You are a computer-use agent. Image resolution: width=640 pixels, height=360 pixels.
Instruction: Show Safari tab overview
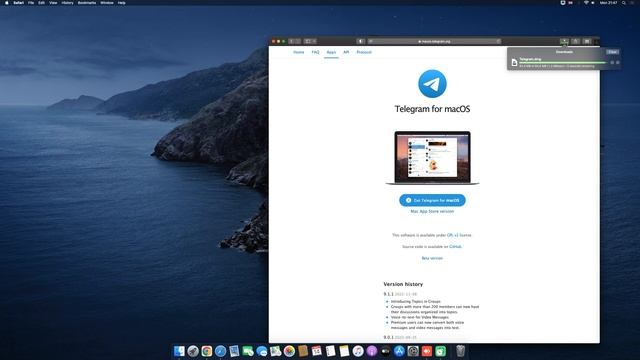click(587, 41)
